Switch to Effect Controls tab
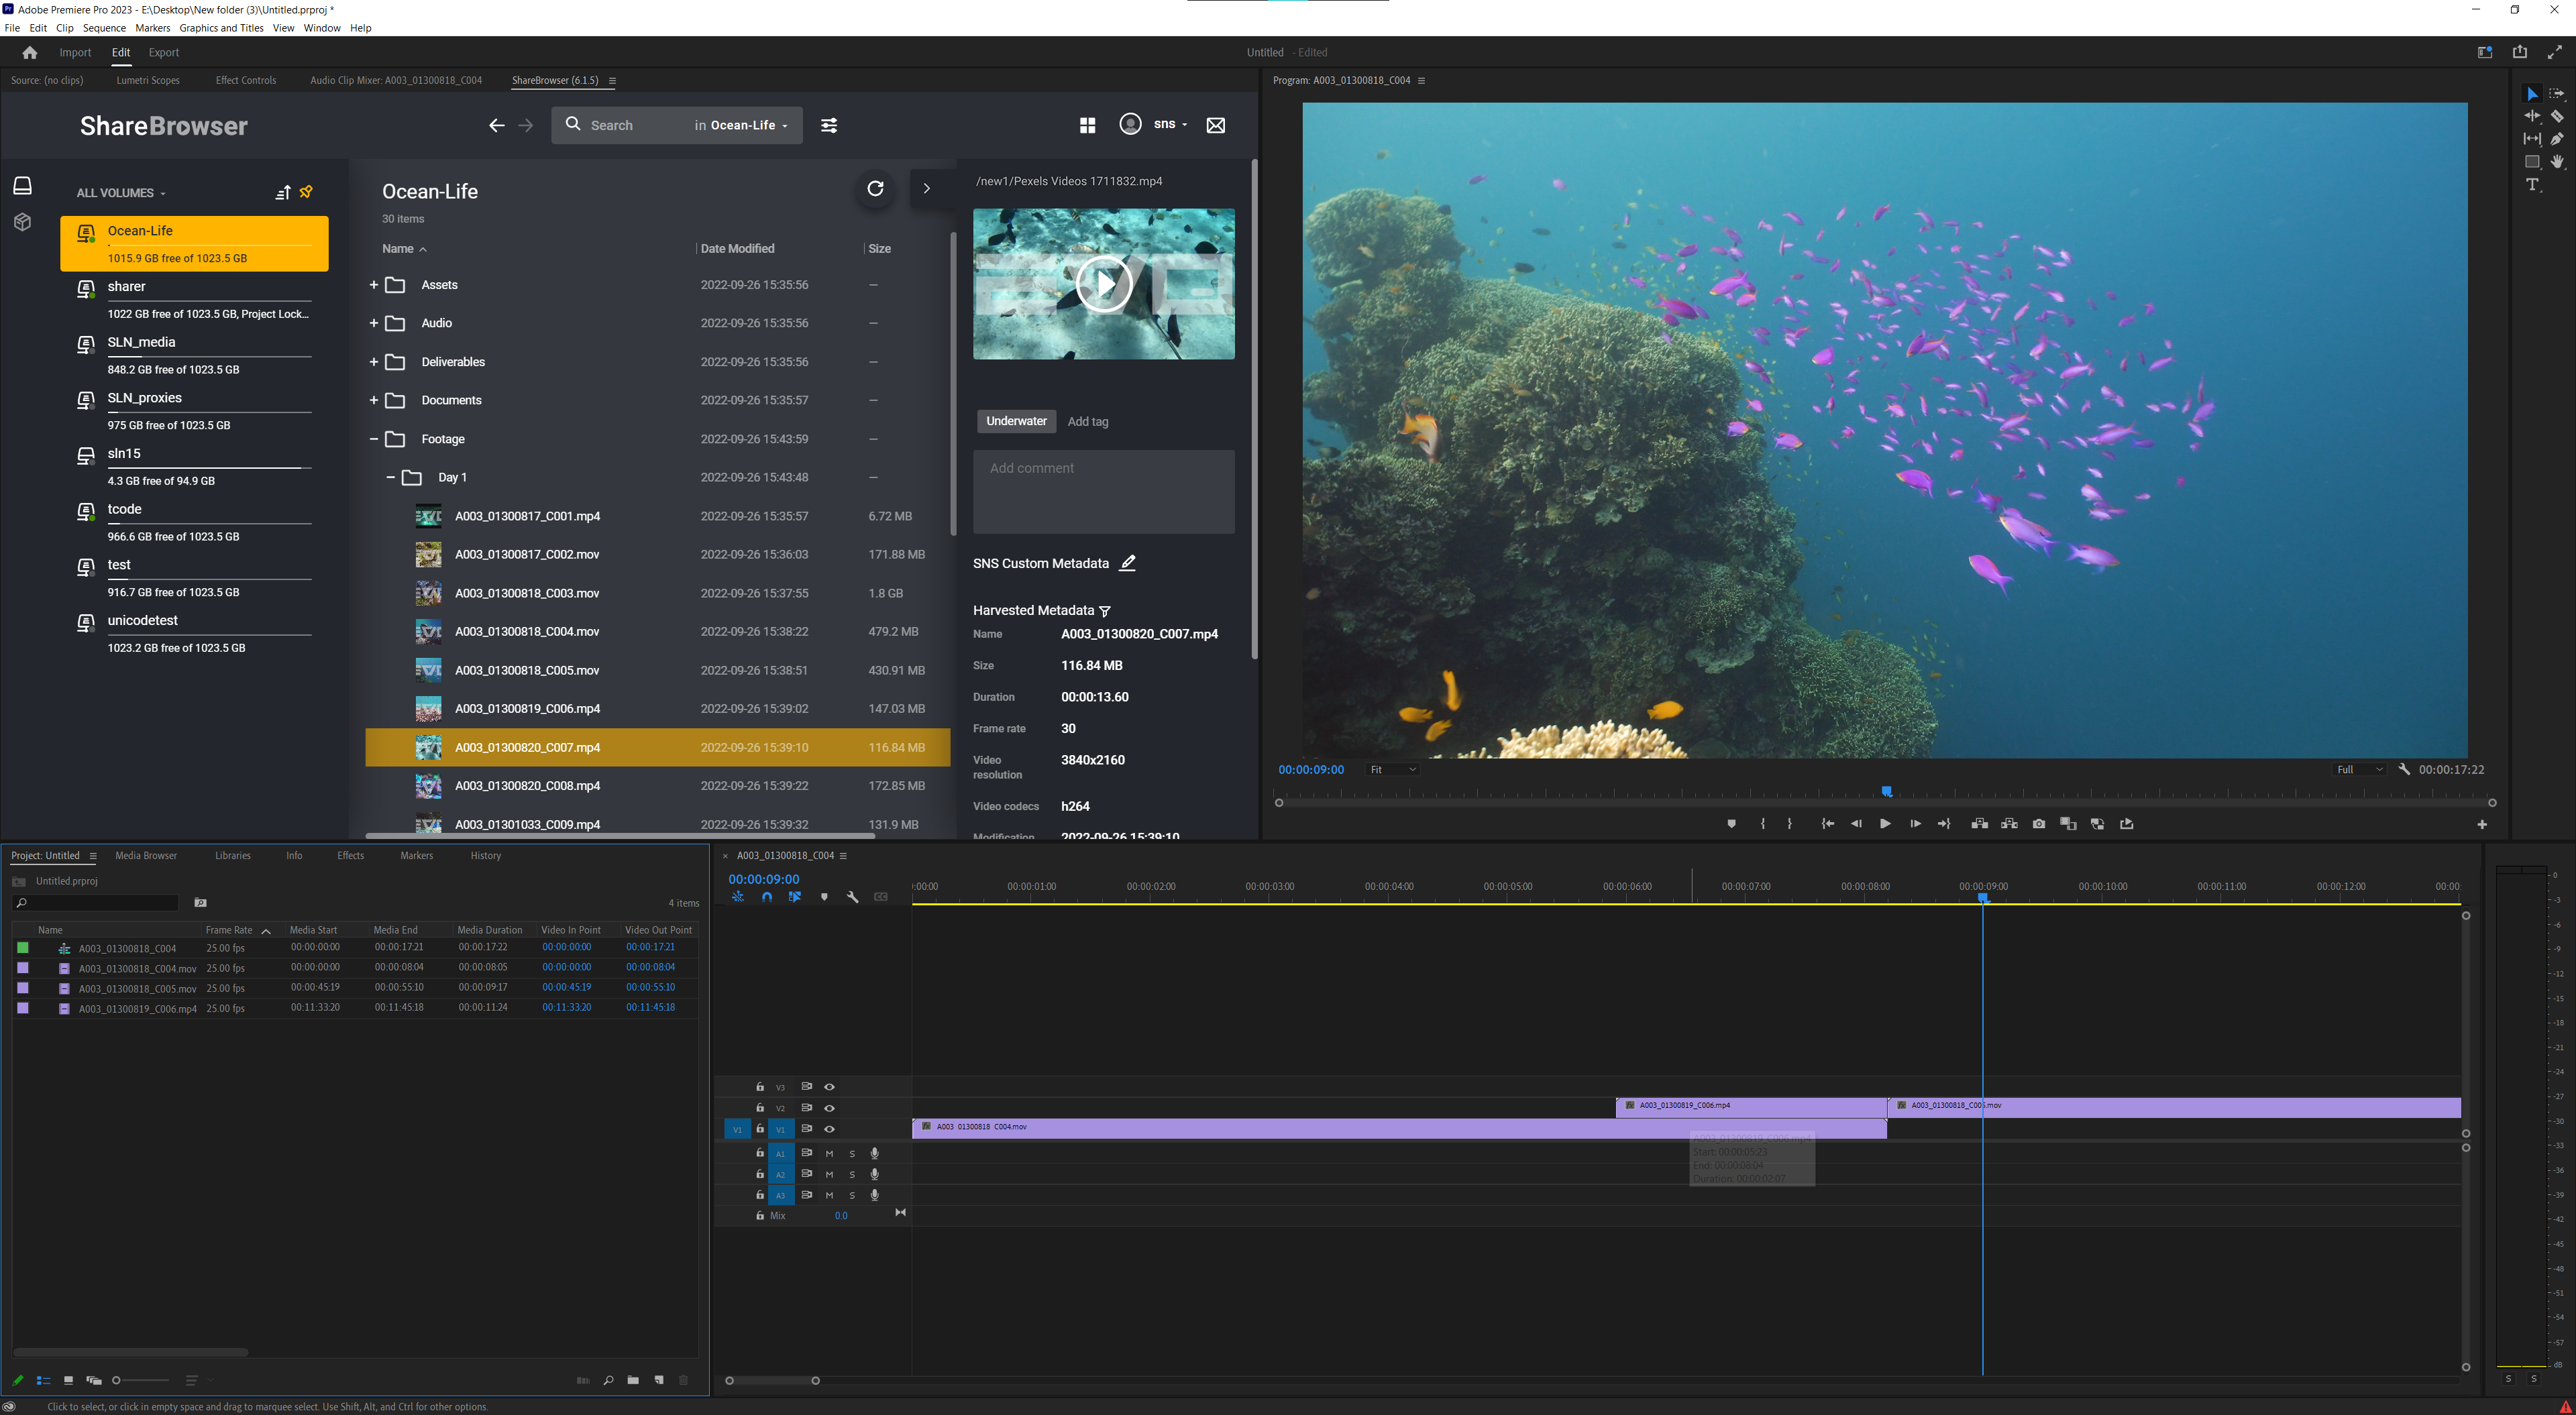 [x=245, y=80]
